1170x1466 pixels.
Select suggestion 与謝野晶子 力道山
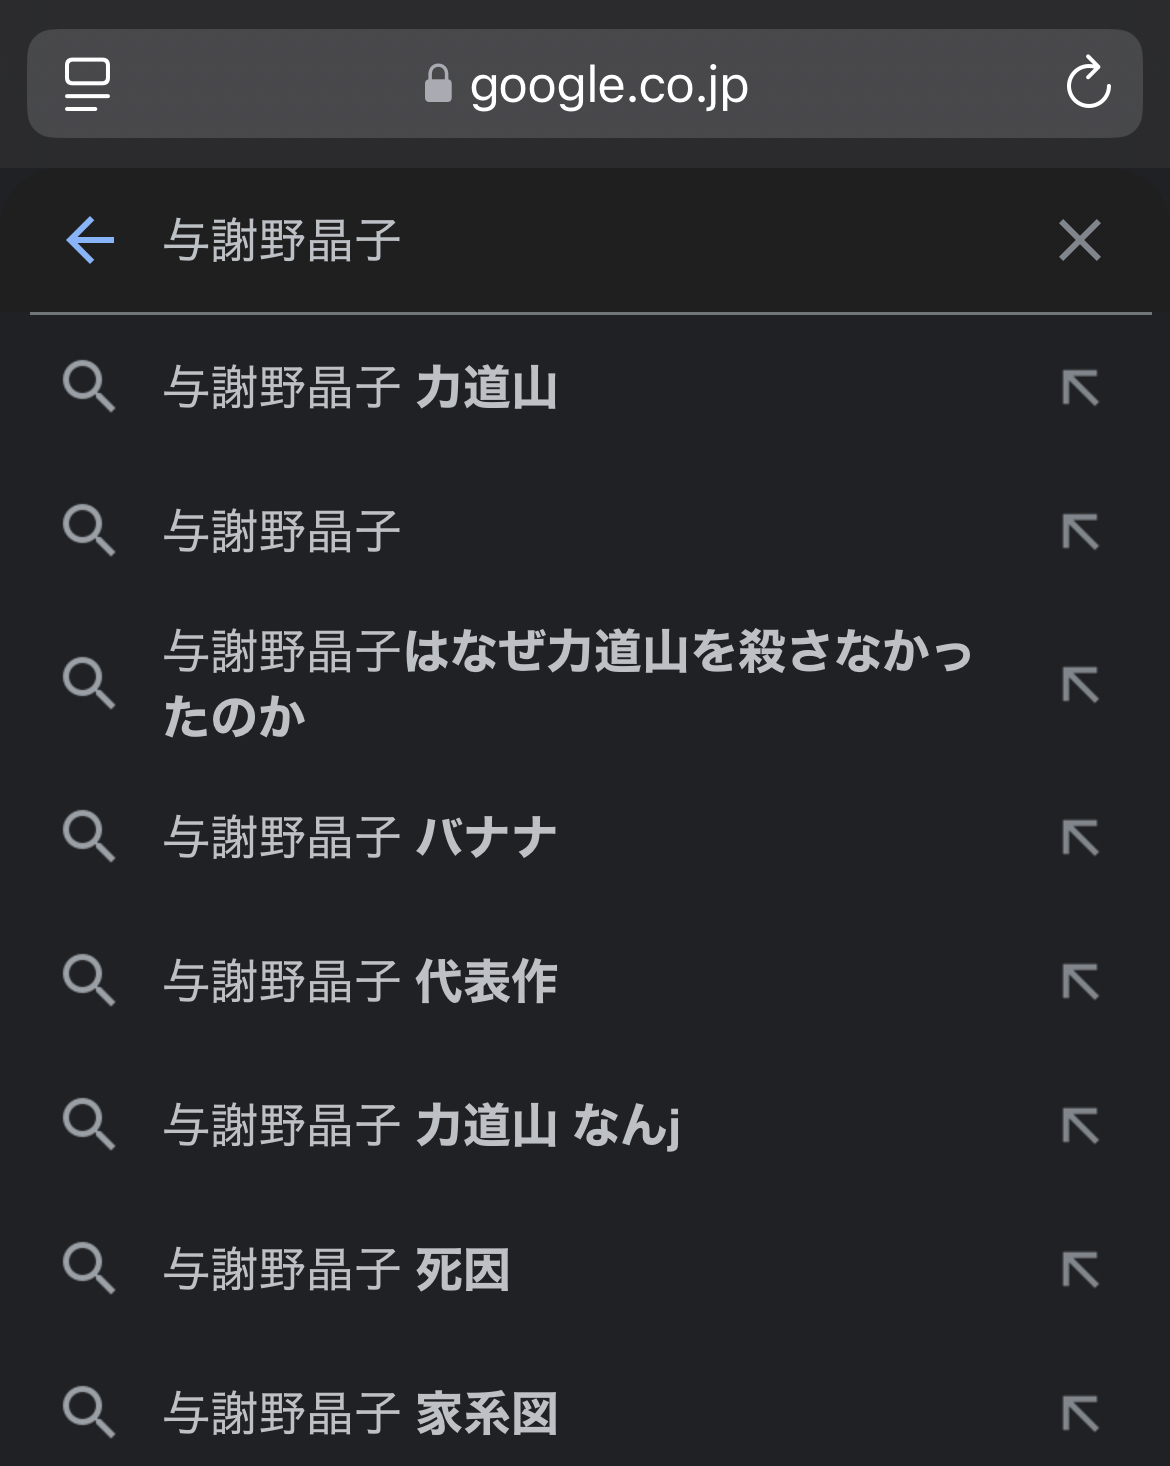360,388
